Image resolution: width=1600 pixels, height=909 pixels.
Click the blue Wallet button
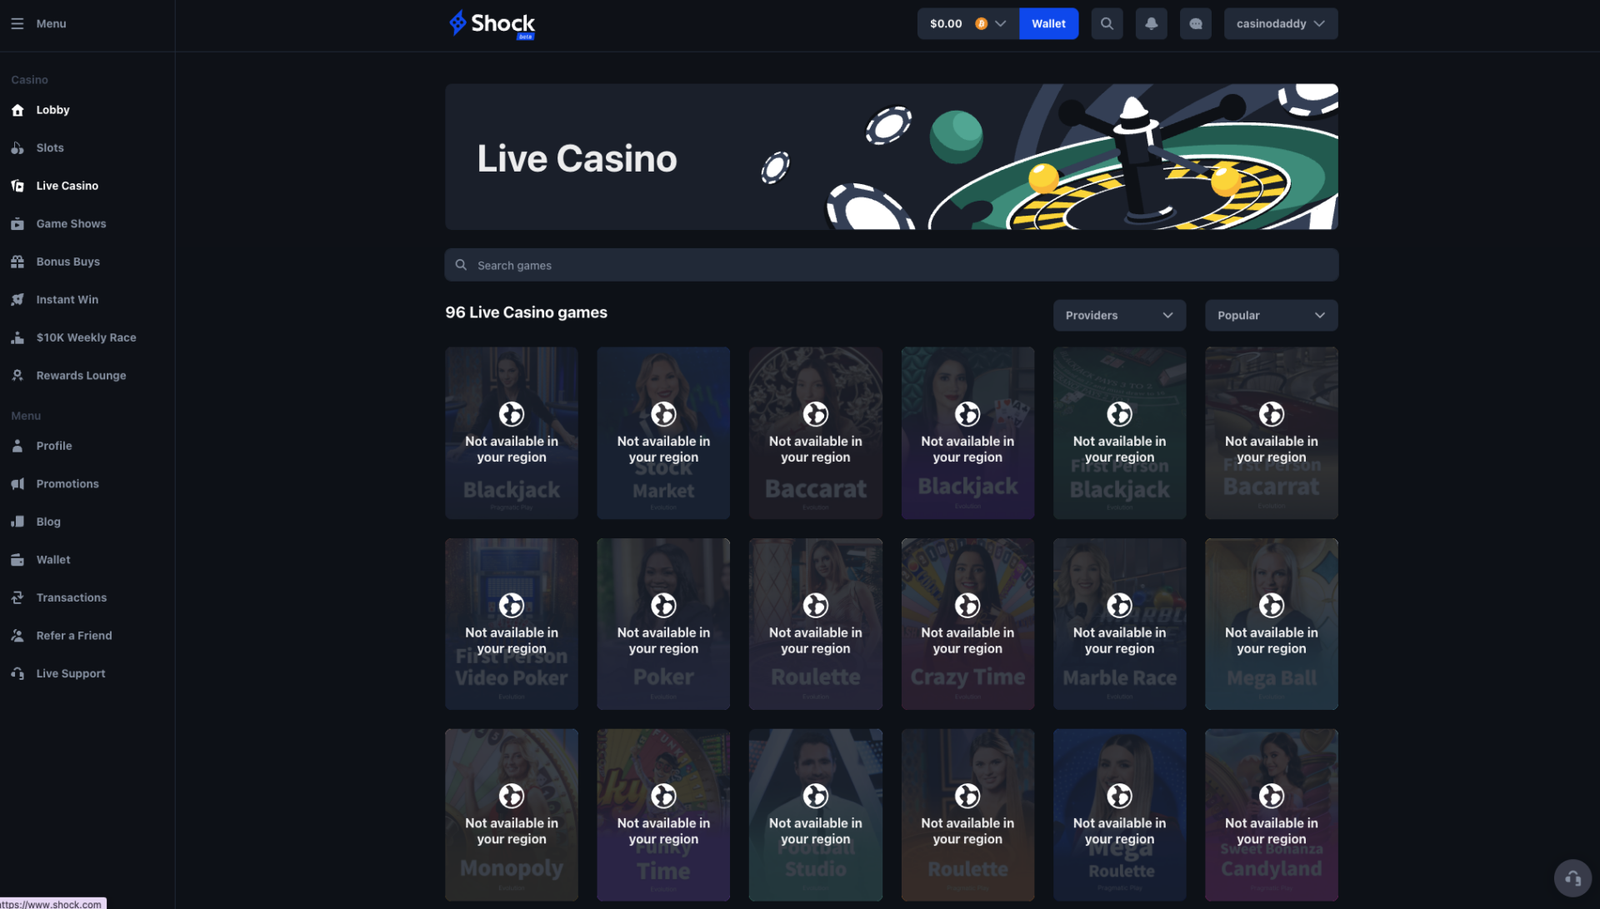click(x=1048, y=24)
